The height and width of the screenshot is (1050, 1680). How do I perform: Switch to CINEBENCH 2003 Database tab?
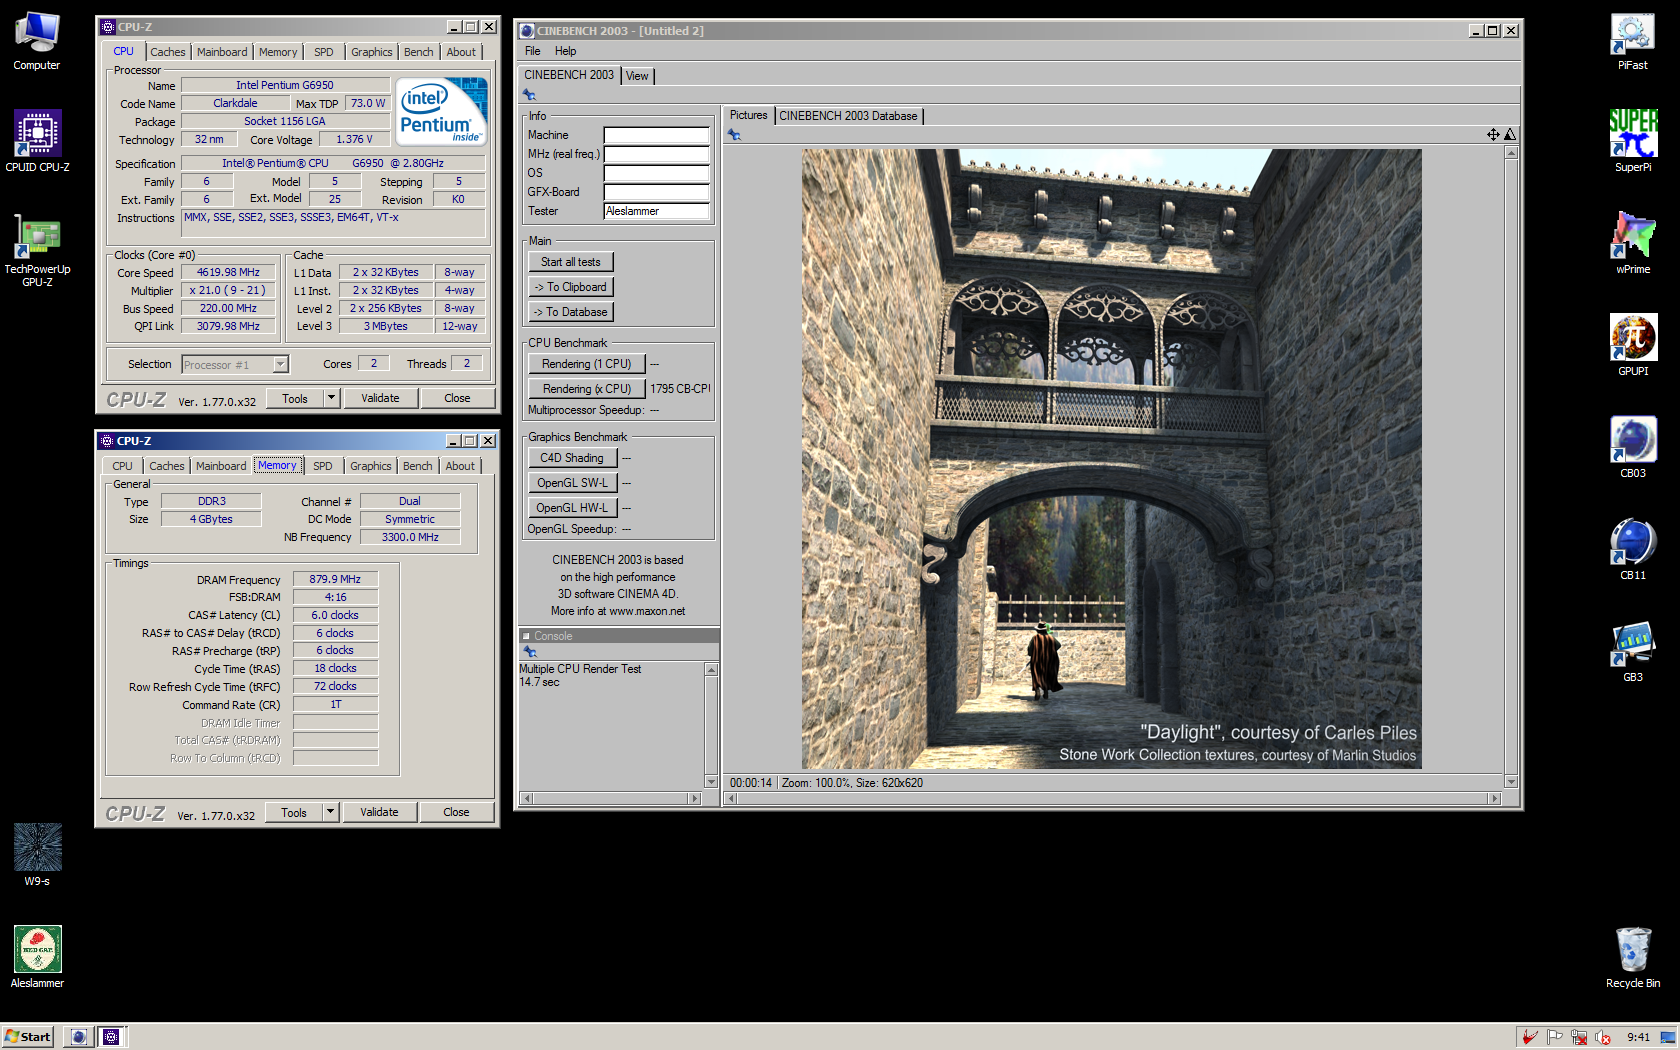pyautogui.click(x=848, y=116)
